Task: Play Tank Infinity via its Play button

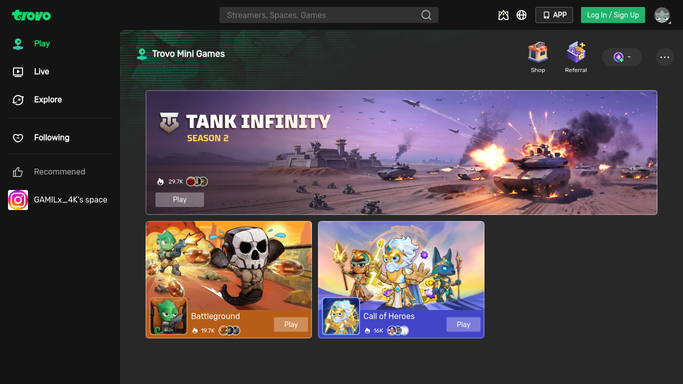Action: pyautogui.click(x=179, y=199)
